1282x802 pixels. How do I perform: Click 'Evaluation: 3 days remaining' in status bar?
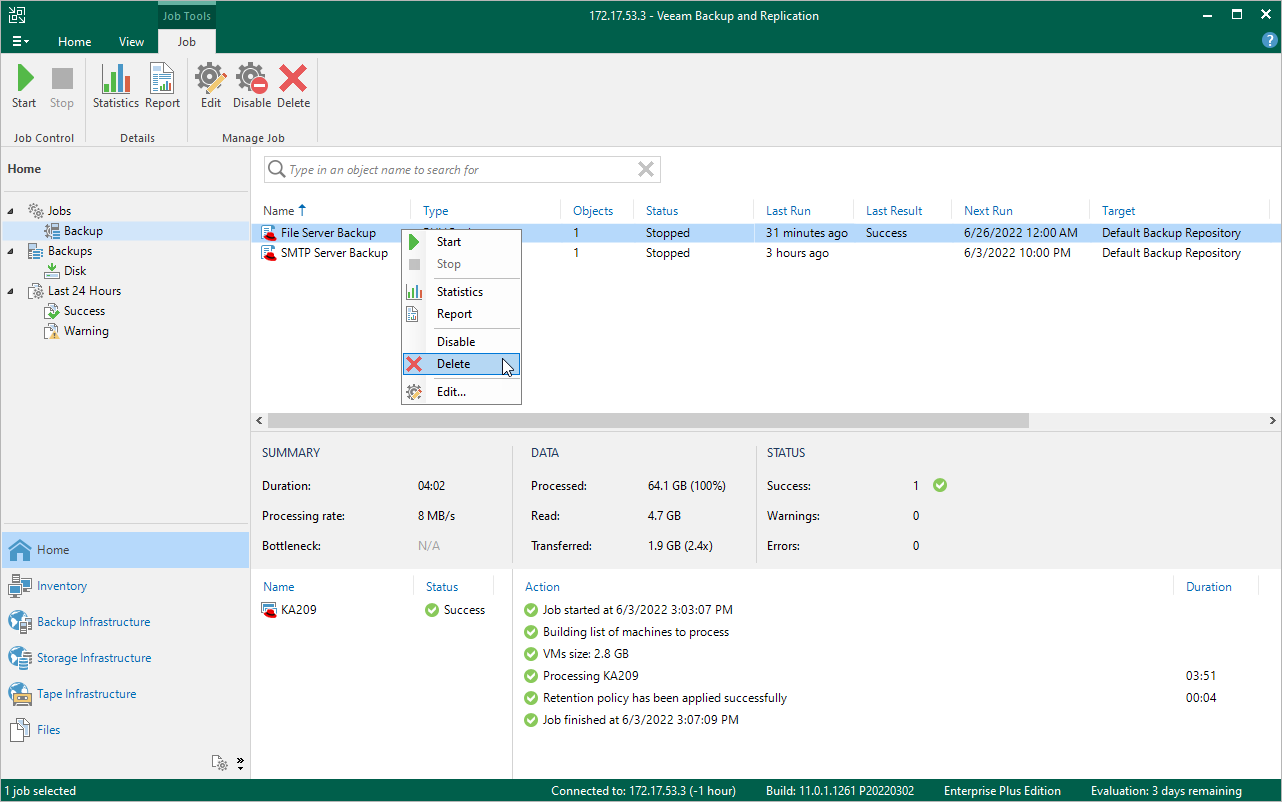click(x=1166, y=791)
